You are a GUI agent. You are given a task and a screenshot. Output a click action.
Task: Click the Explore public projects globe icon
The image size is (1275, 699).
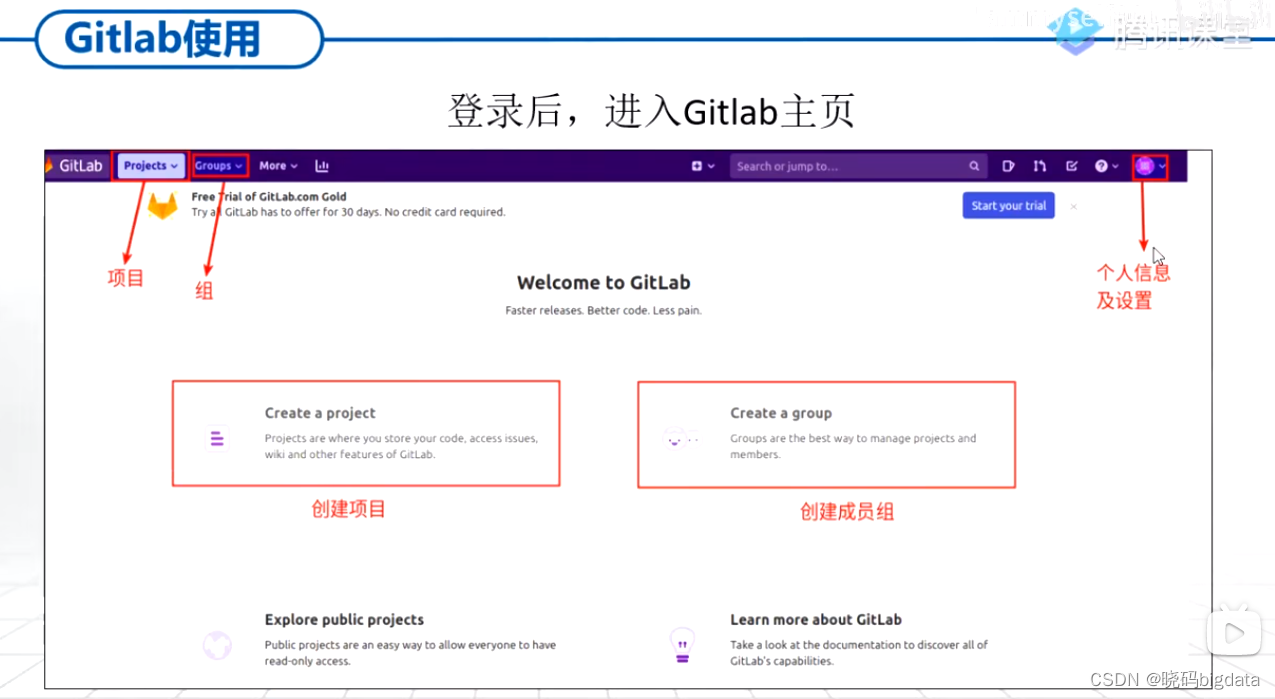(x=217, y=645)
